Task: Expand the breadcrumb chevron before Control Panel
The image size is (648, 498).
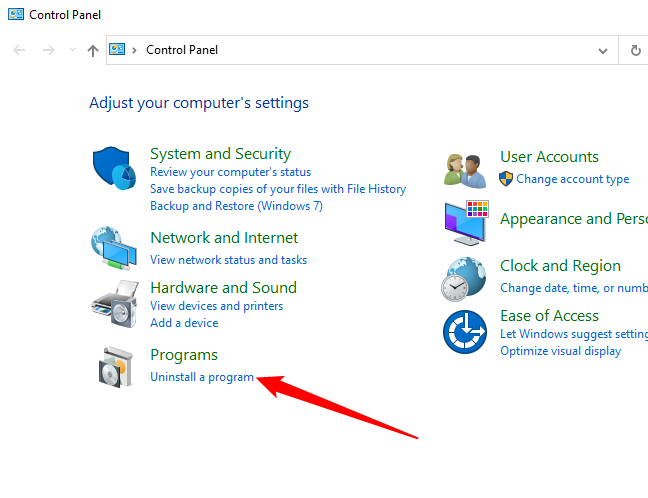Action: (x=135, y=50)
